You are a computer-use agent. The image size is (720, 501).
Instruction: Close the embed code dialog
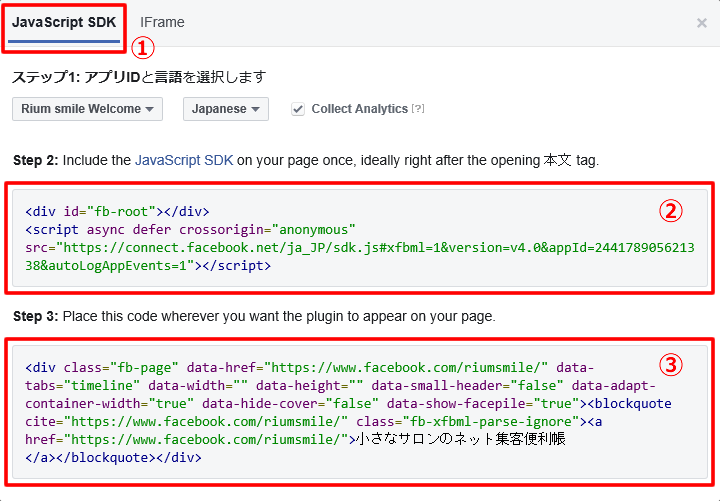[701, 23]
